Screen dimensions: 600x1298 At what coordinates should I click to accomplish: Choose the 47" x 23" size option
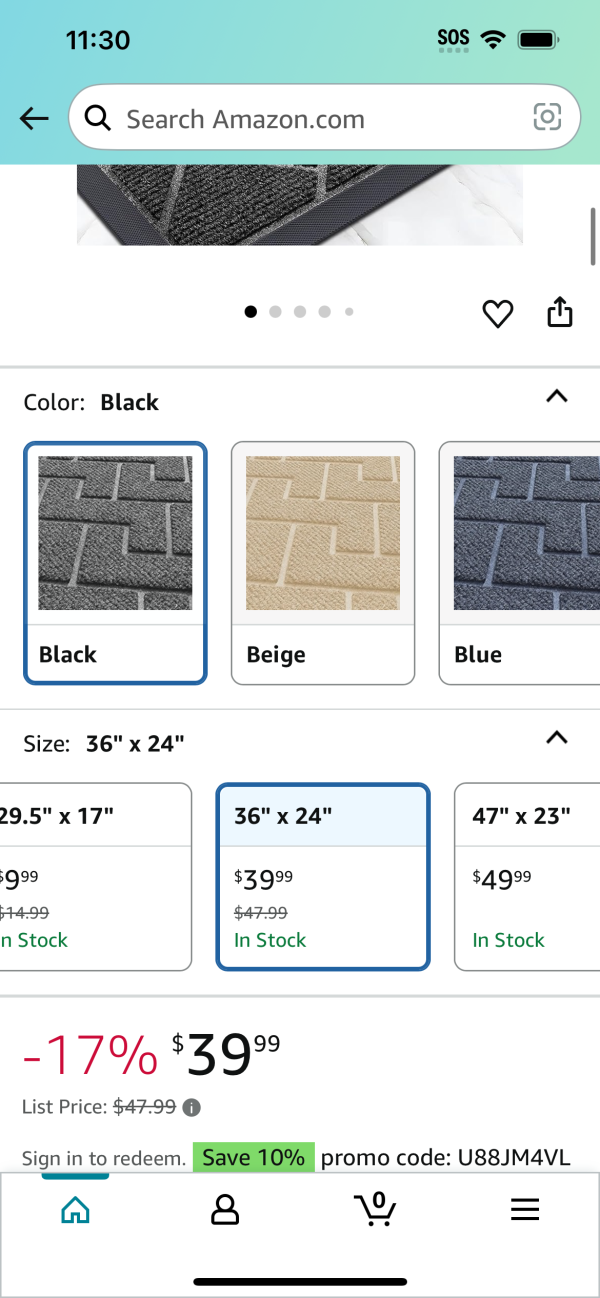click(527, 877)
